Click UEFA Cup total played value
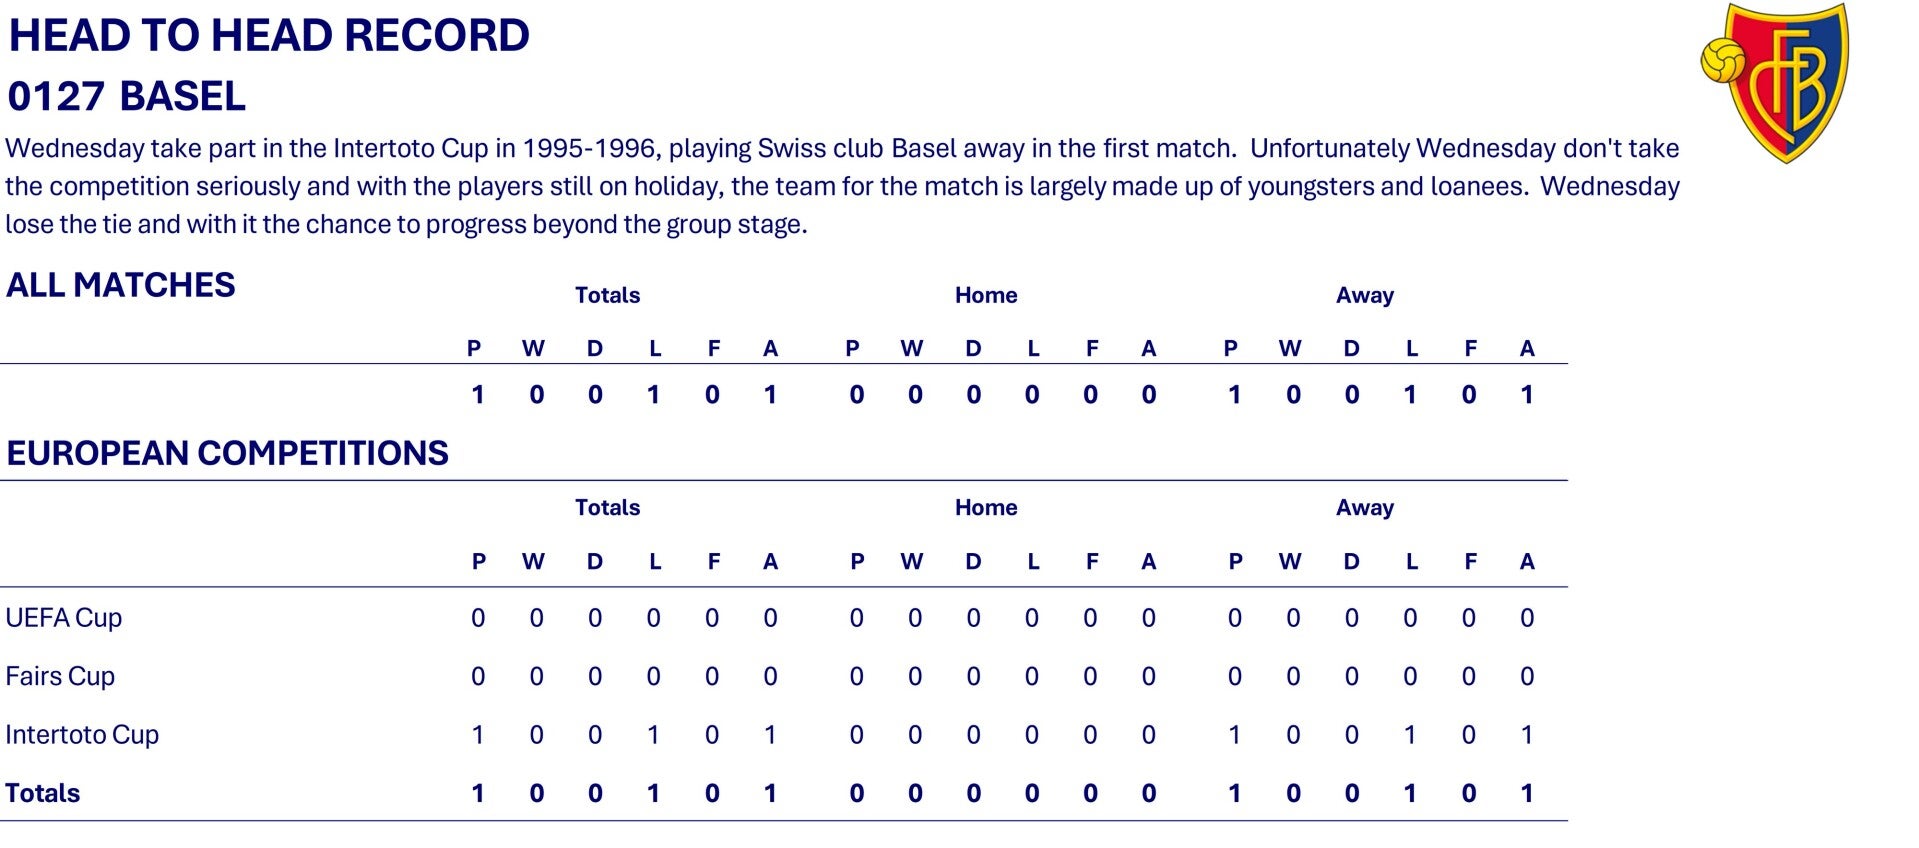This screenshot has width=1919, height=848. point(478,618)
